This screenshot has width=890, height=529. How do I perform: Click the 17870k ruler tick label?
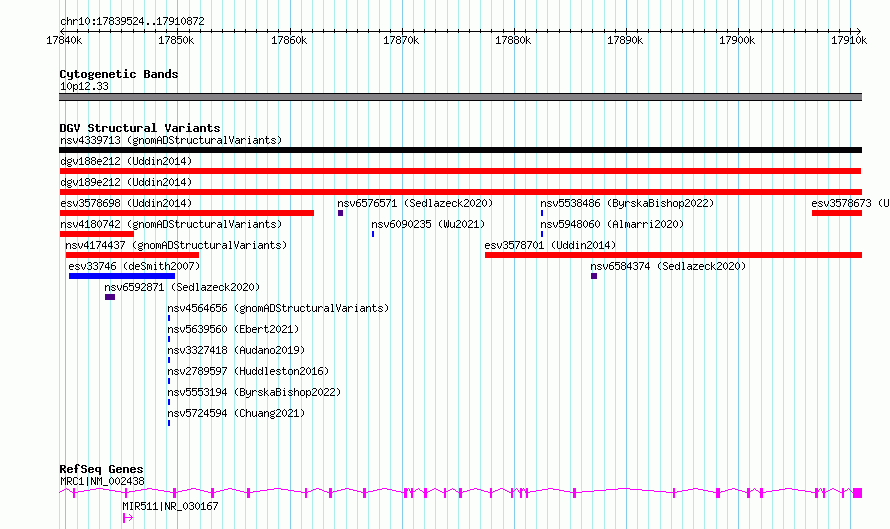[401, 40]
